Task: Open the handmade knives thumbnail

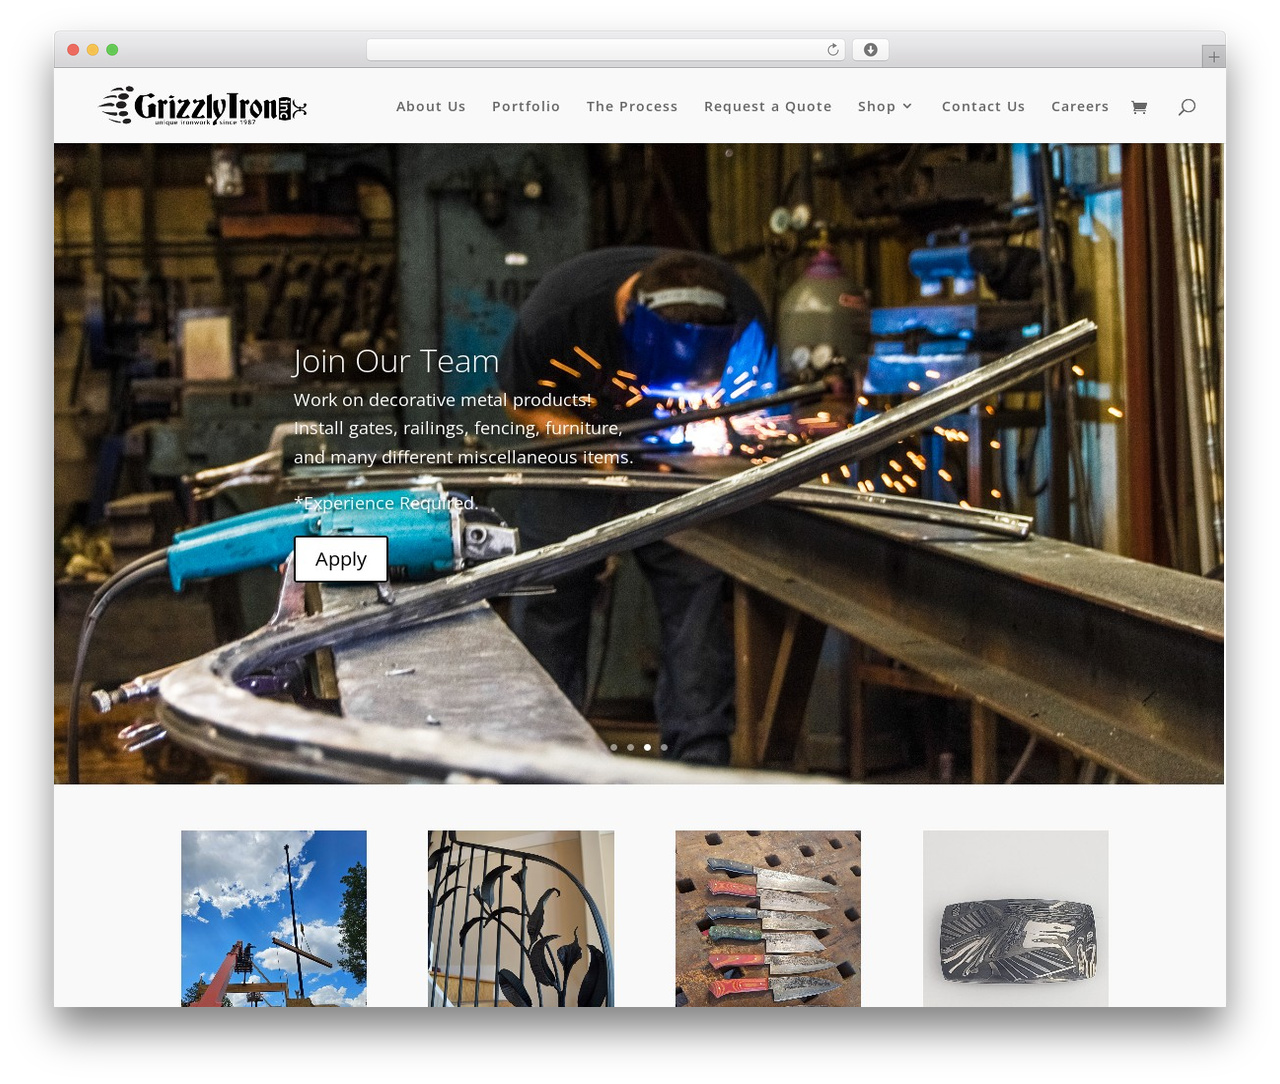Action: click(768, 918)
